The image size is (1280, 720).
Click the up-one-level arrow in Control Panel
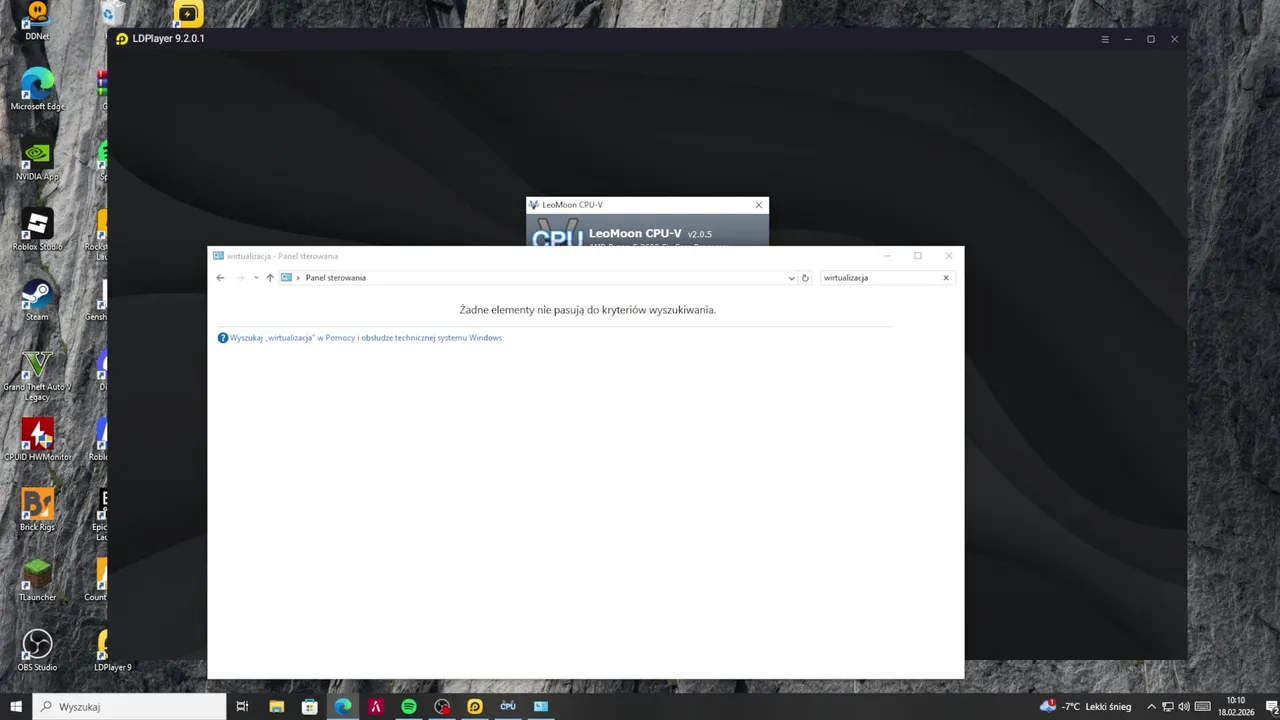(270, 278)
